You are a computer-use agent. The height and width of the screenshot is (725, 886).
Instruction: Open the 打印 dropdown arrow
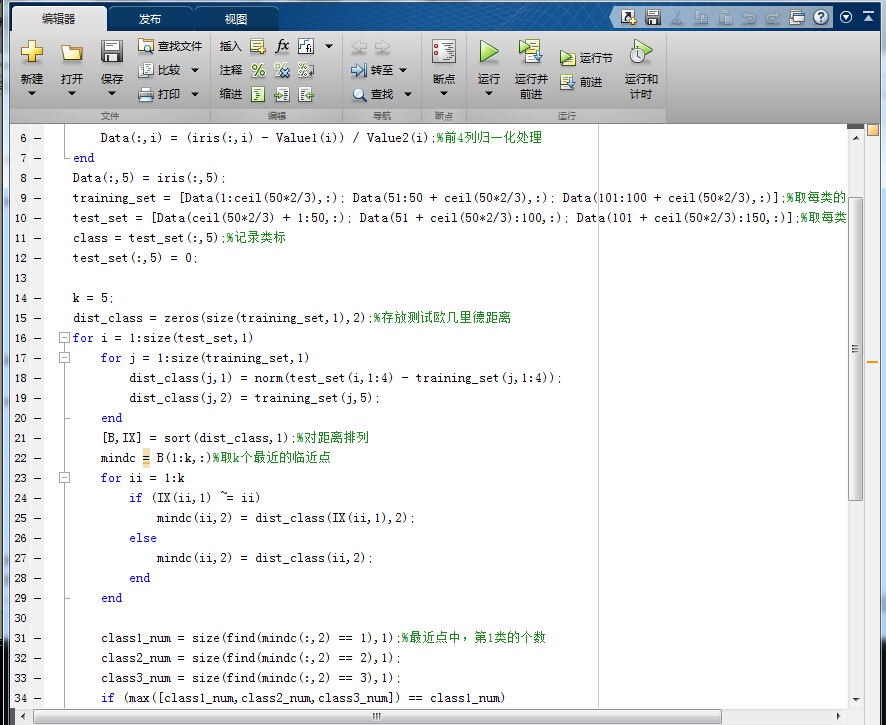(195, 94)
